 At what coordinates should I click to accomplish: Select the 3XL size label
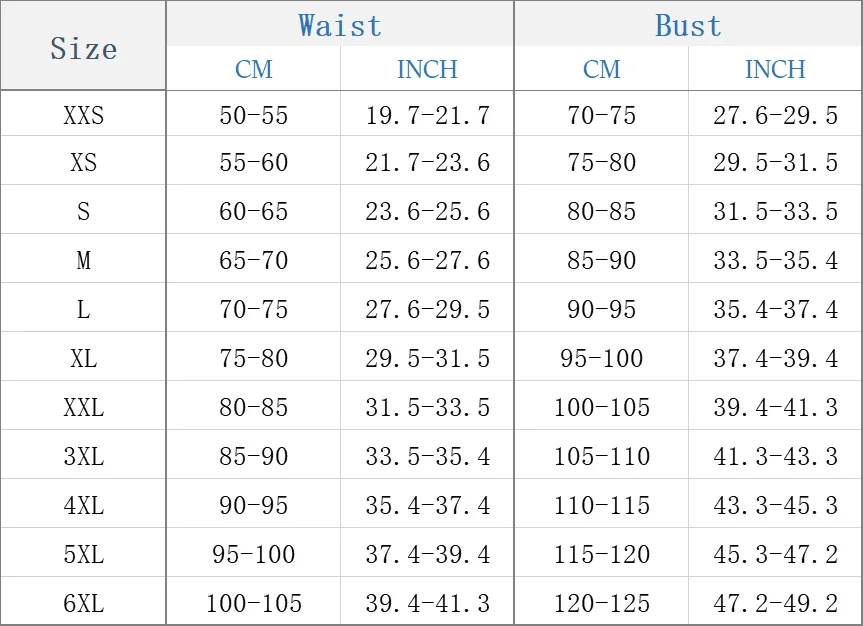pos(83,456)
